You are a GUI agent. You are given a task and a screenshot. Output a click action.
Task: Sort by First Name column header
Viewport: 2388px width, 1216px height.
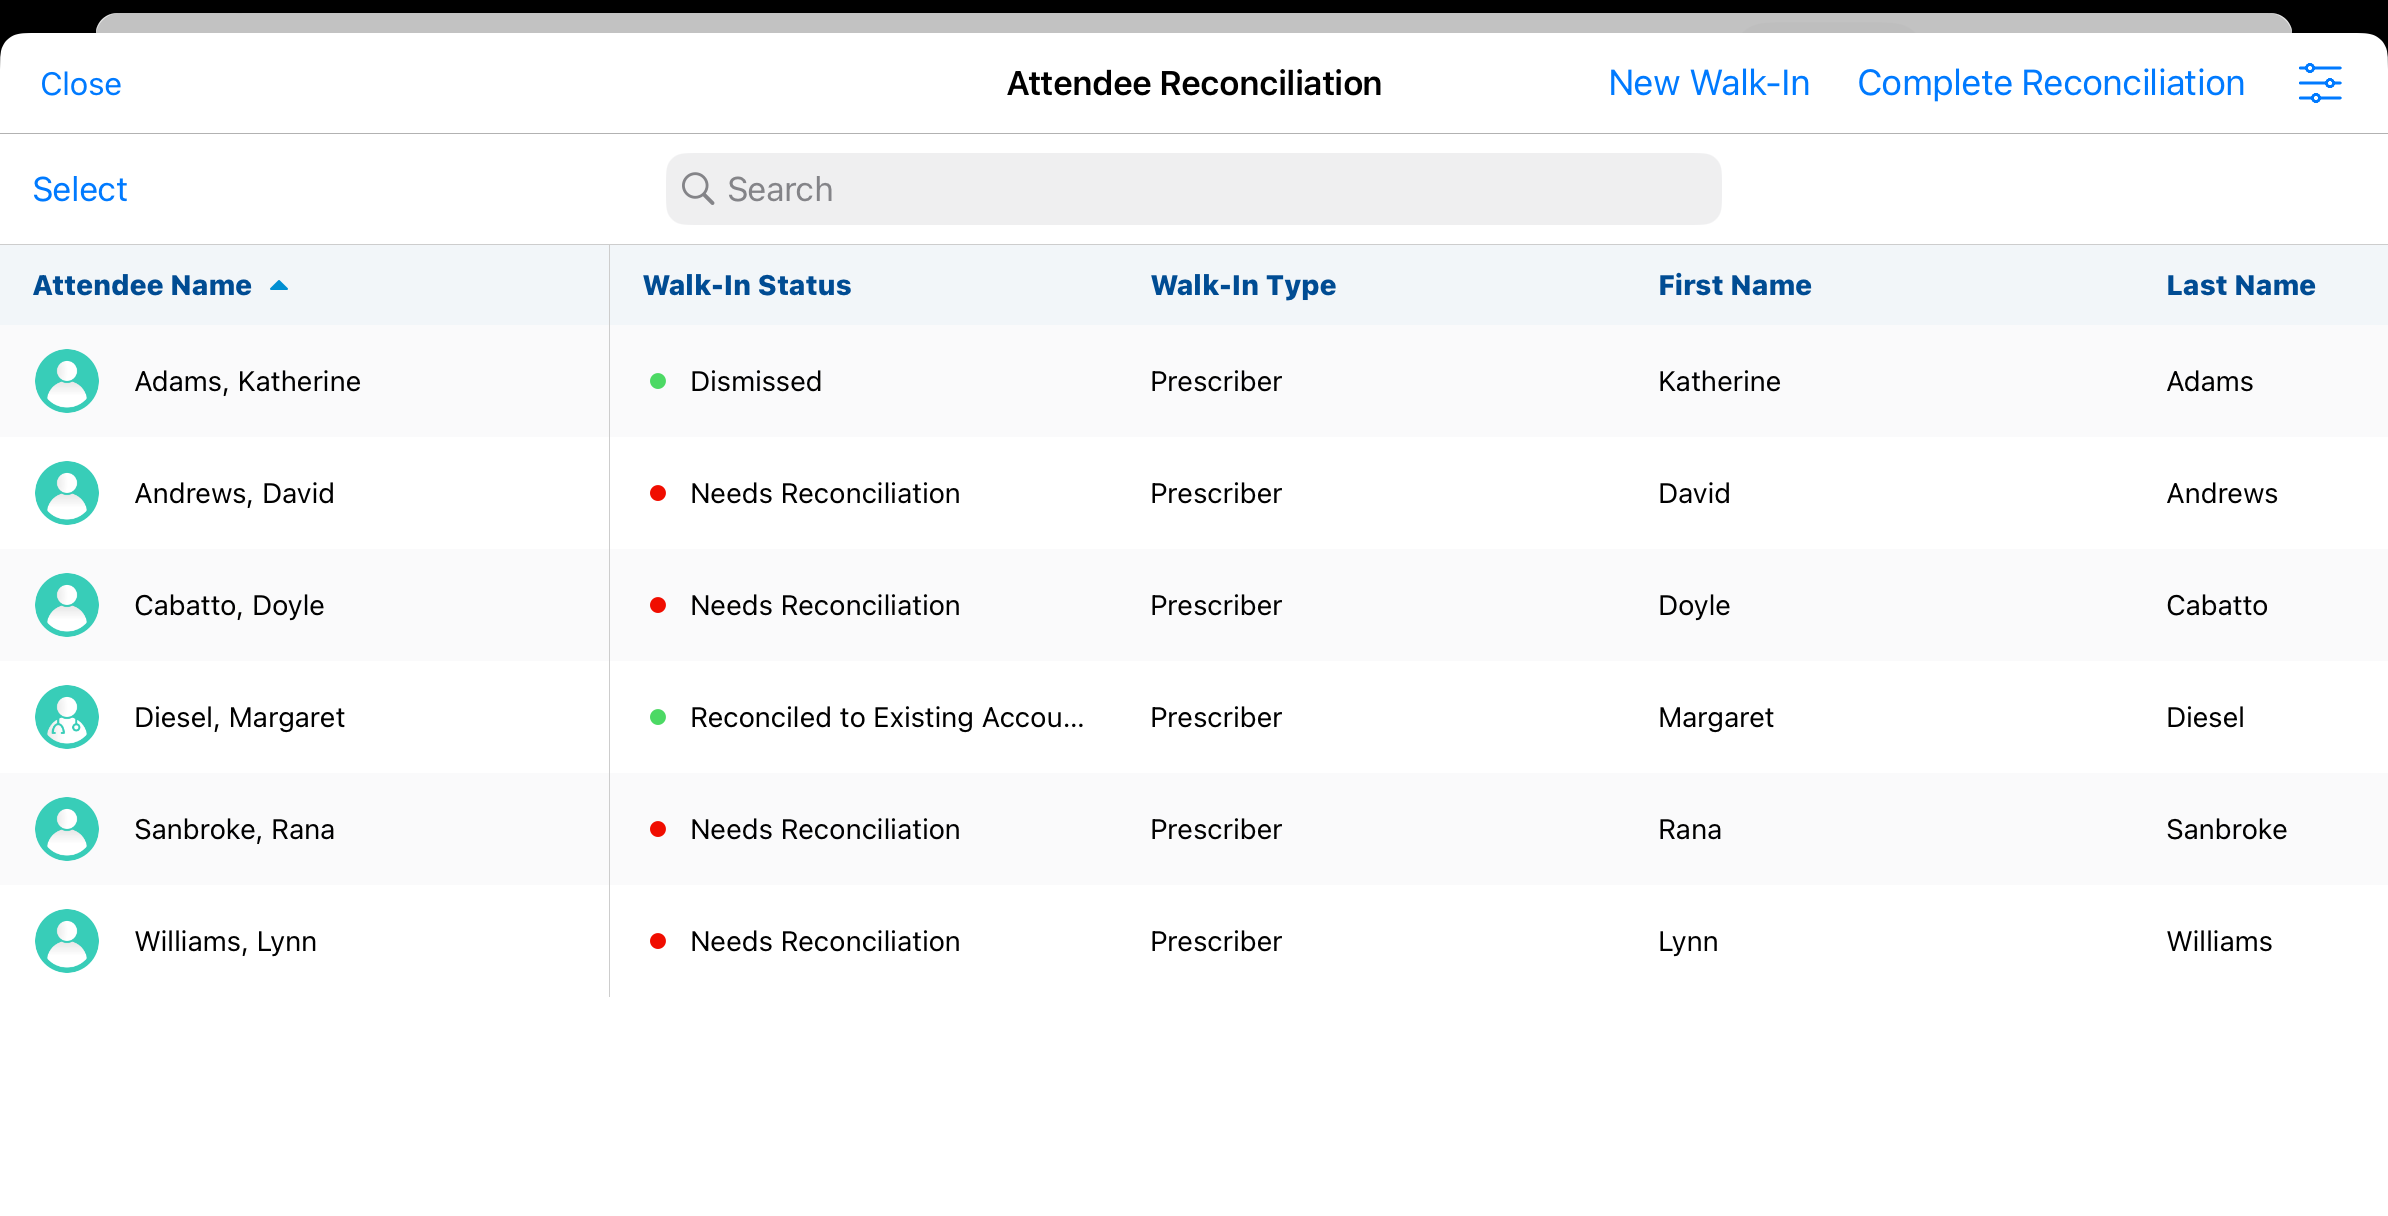tap(1734, 286)
